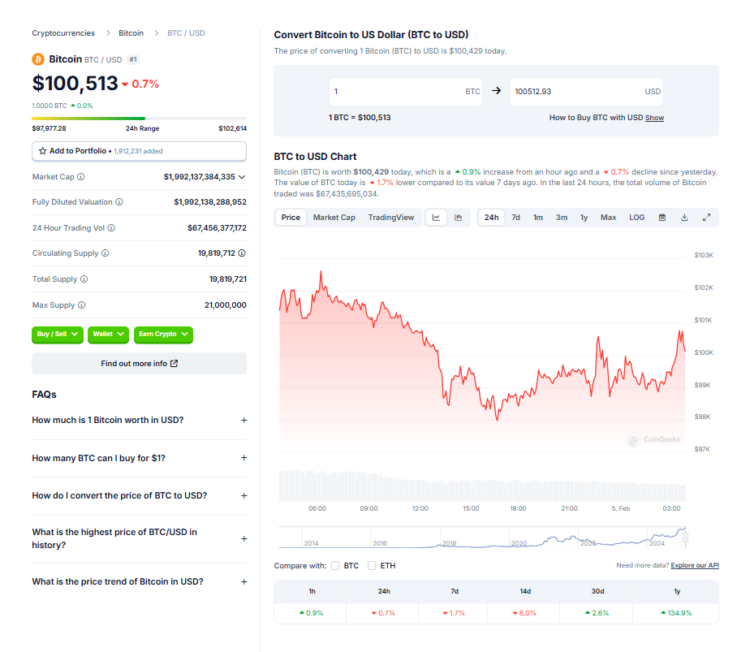
Task: Click Add to Portfolio button
Action: 139,151
